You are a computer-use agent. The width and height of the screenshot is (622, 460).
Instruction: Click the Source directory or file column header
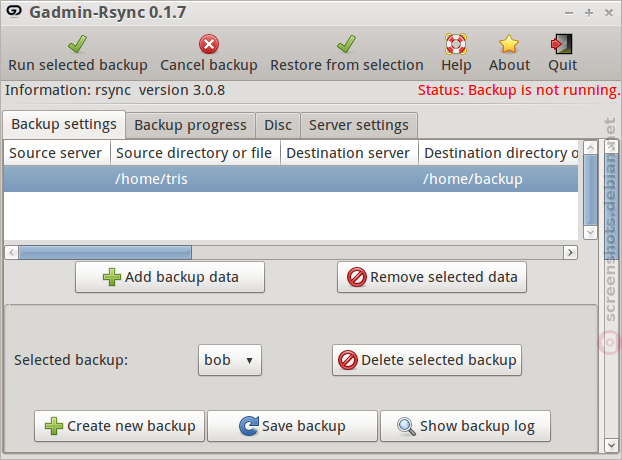(x=195, y=153)
